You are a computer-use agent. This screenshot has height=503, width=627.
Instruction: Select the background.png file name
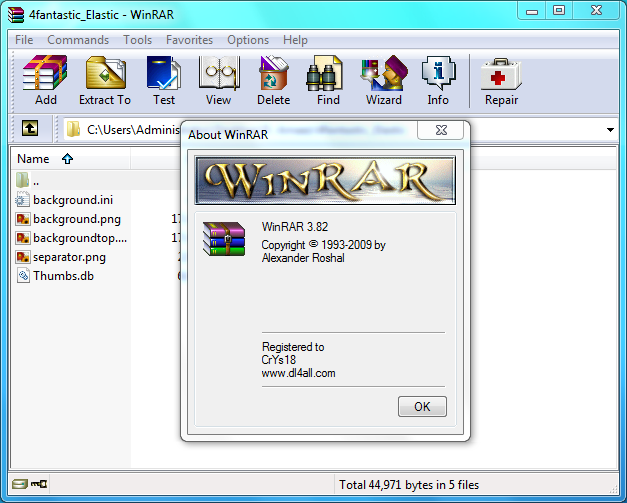[77, 219]
